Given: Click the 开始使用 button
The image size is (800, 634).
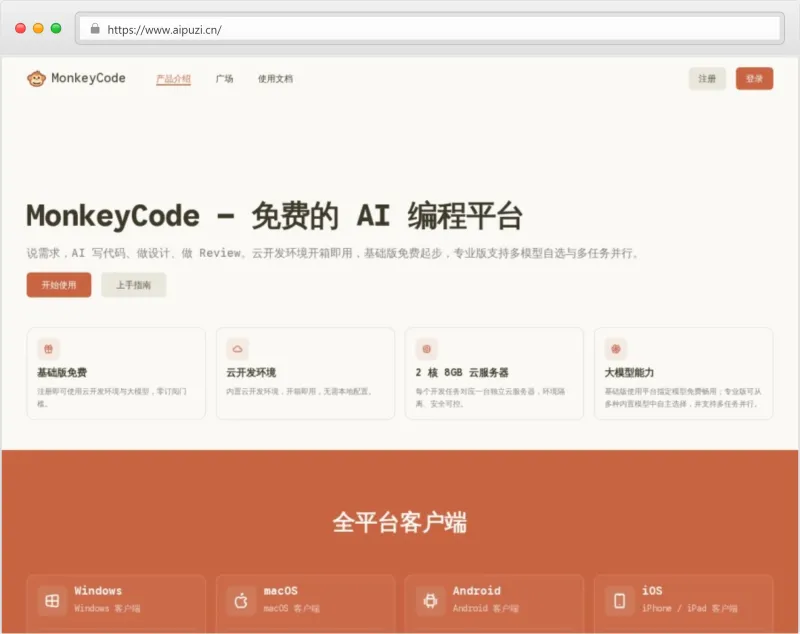Looking at the screenshot, I should coord(58,285).
